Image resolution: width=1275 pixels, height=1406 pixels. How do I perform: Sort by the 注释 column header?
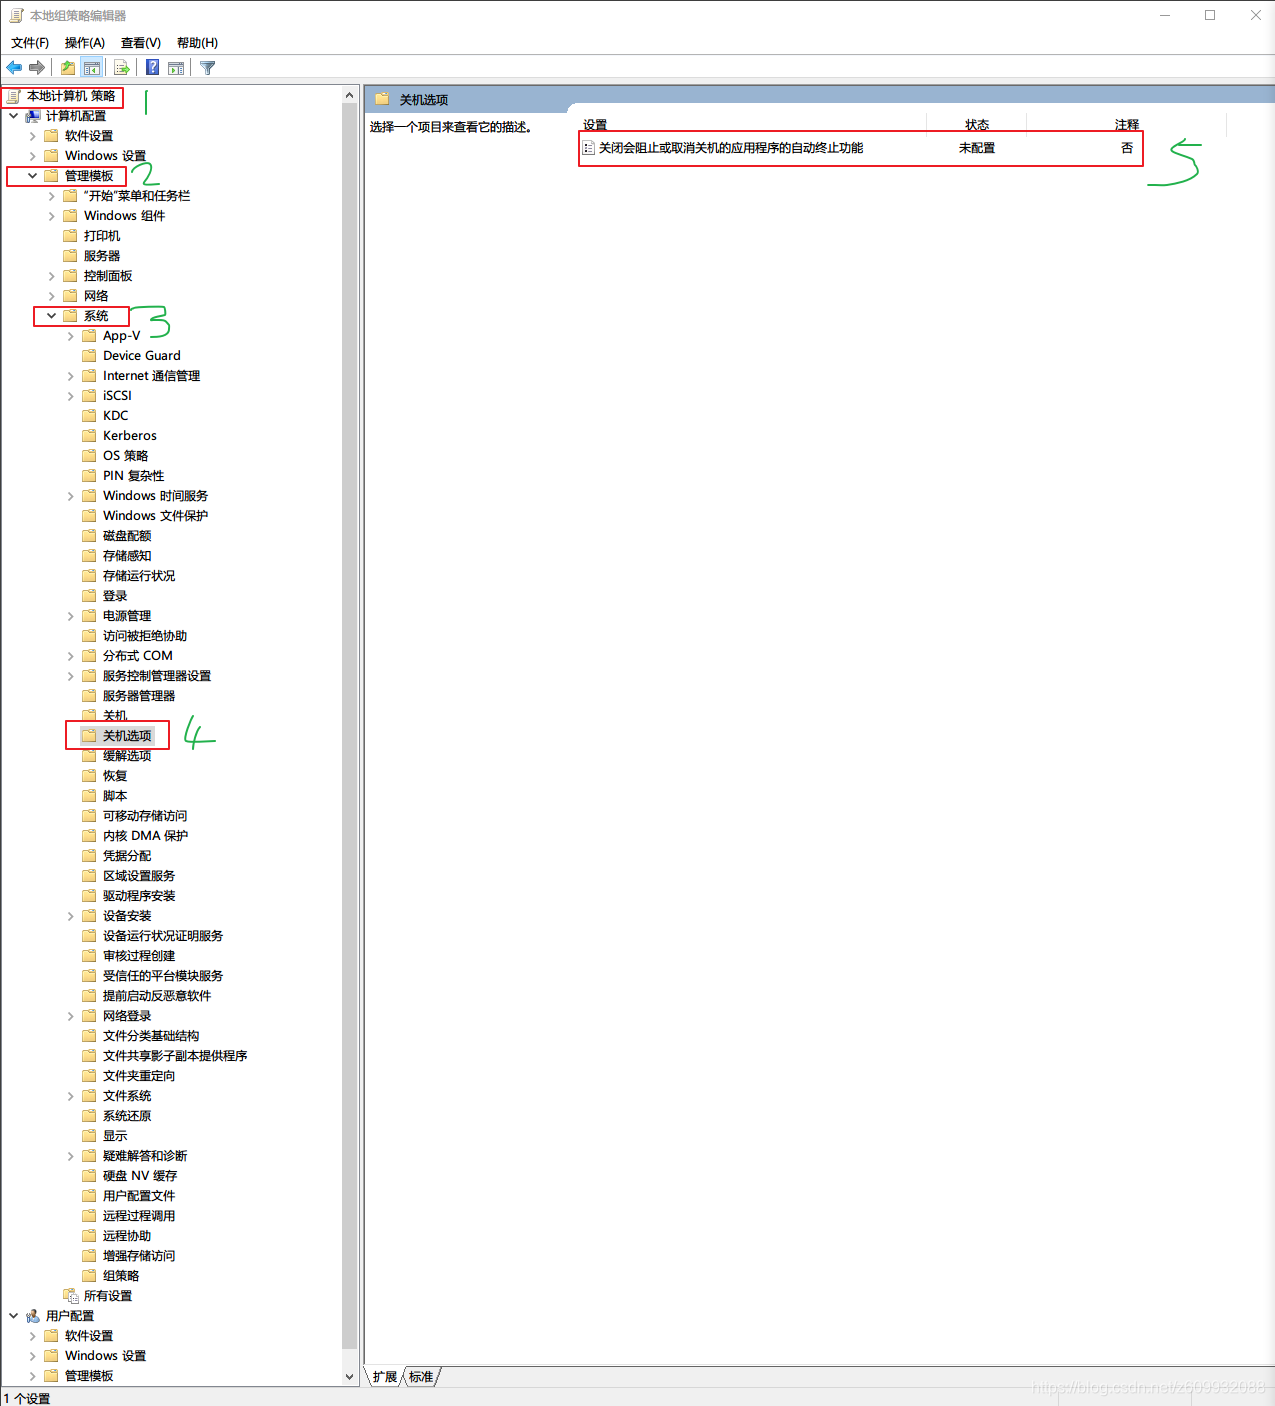pos(1127,125)
